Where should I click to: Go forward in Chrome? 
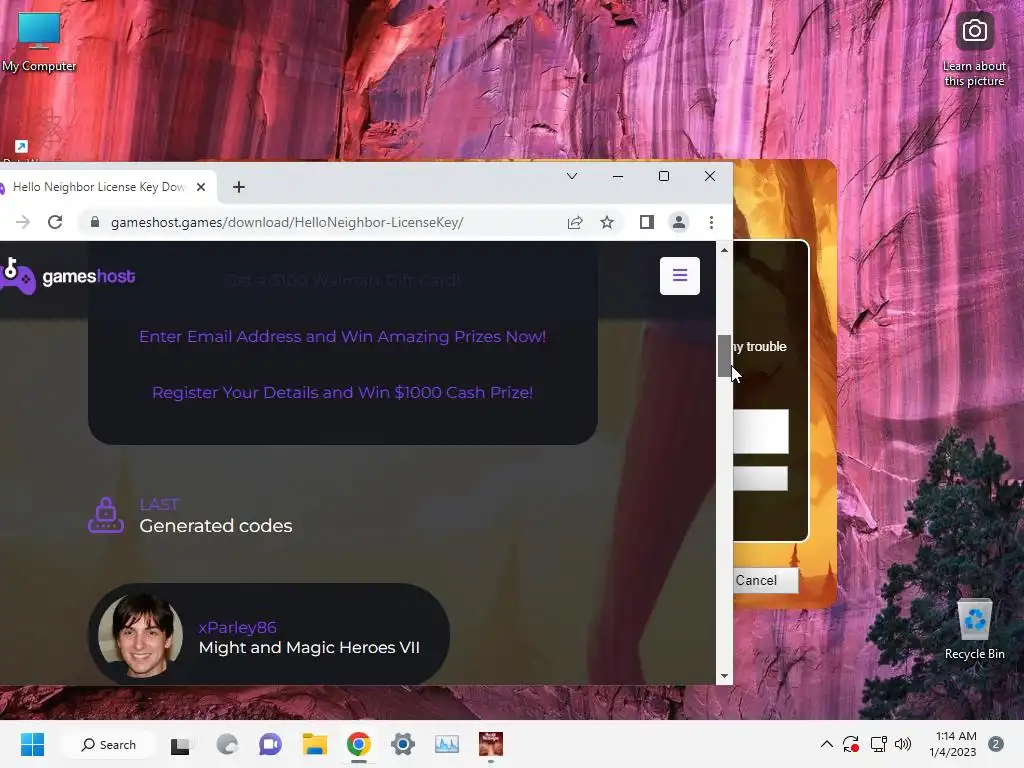point(23,222)
